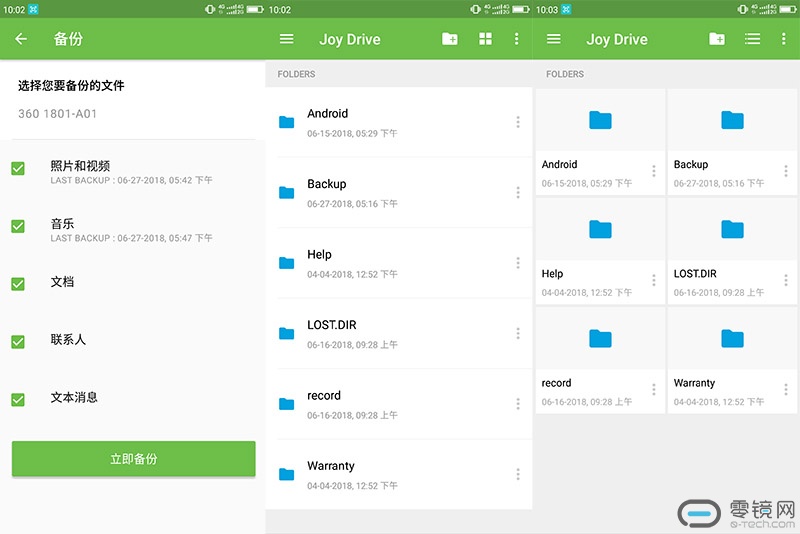The image size is (800, 534).
Task: Open hamburger menu in grid view screen
Action: (554, 39)
